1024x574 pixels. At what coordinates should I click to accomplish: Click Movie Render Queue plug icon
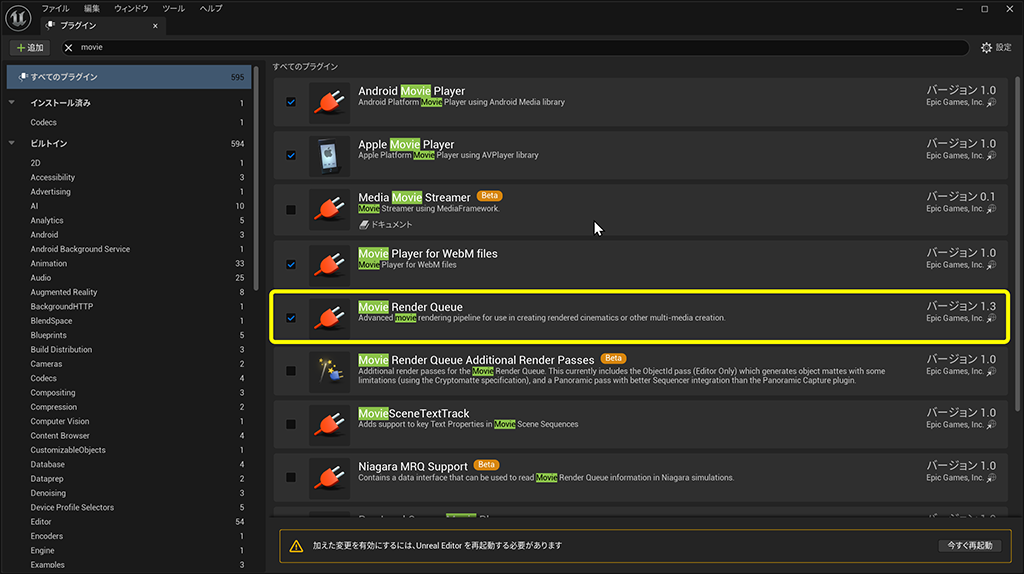coord(329,318)
